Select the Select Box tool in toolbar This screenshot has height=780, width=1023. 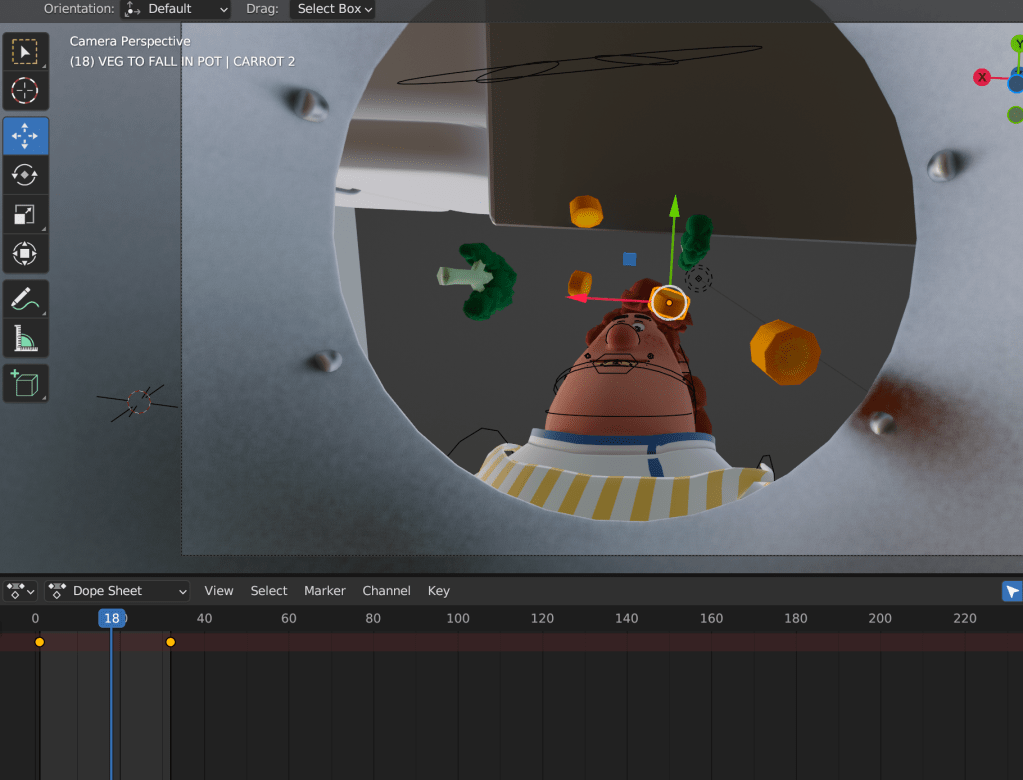[25, 52]
